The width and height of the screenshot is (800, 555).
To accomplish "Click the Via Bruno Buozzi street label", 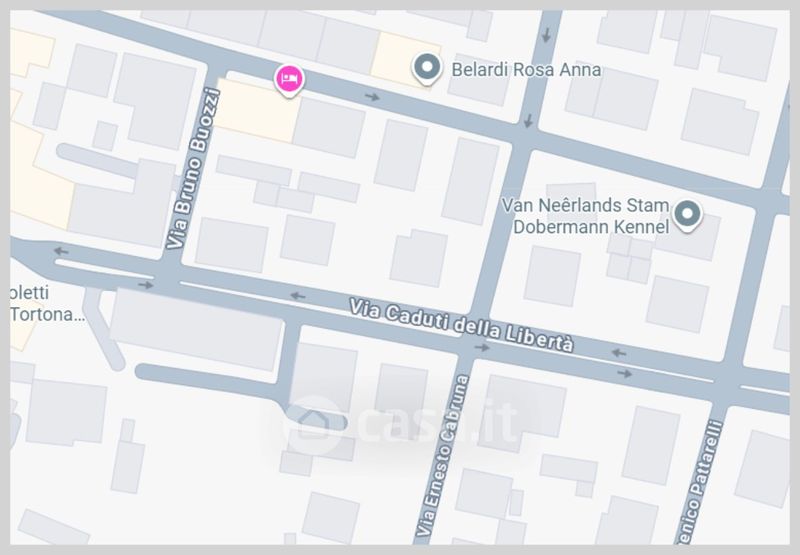I will tap(193, 168).
